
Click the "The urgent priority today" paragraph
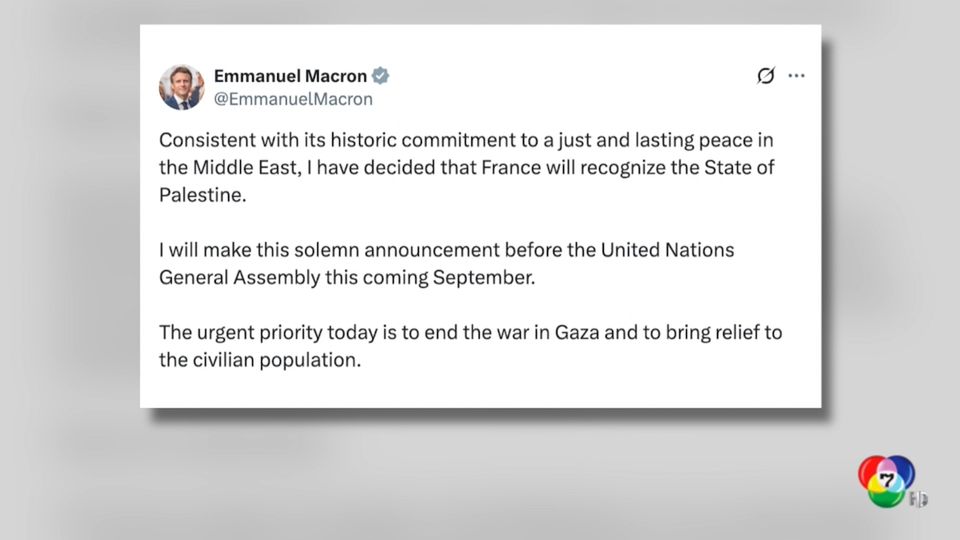[x=470, y=346]
